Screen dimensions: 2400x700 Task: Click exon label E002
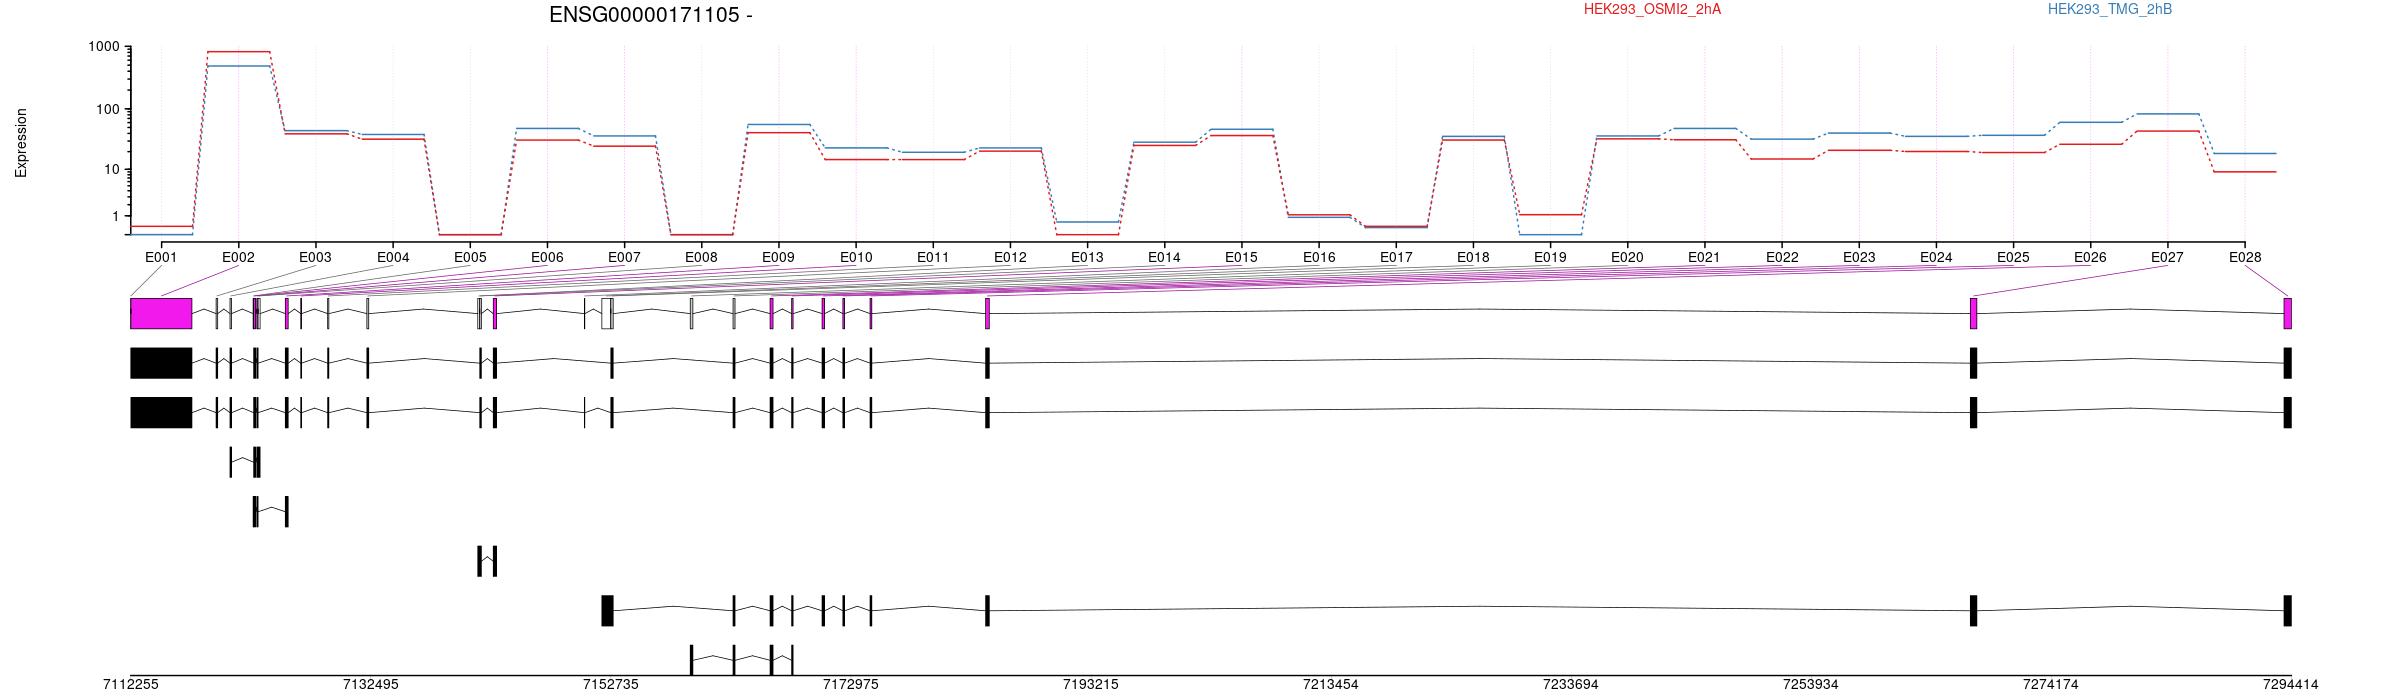click(238, 257)
